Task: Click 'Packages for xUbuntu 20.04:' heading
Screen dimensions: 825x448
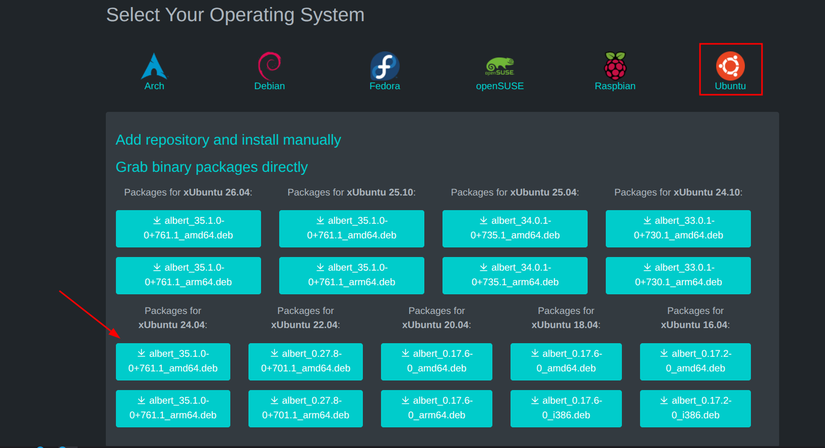Action: click(x=437, y=318)
